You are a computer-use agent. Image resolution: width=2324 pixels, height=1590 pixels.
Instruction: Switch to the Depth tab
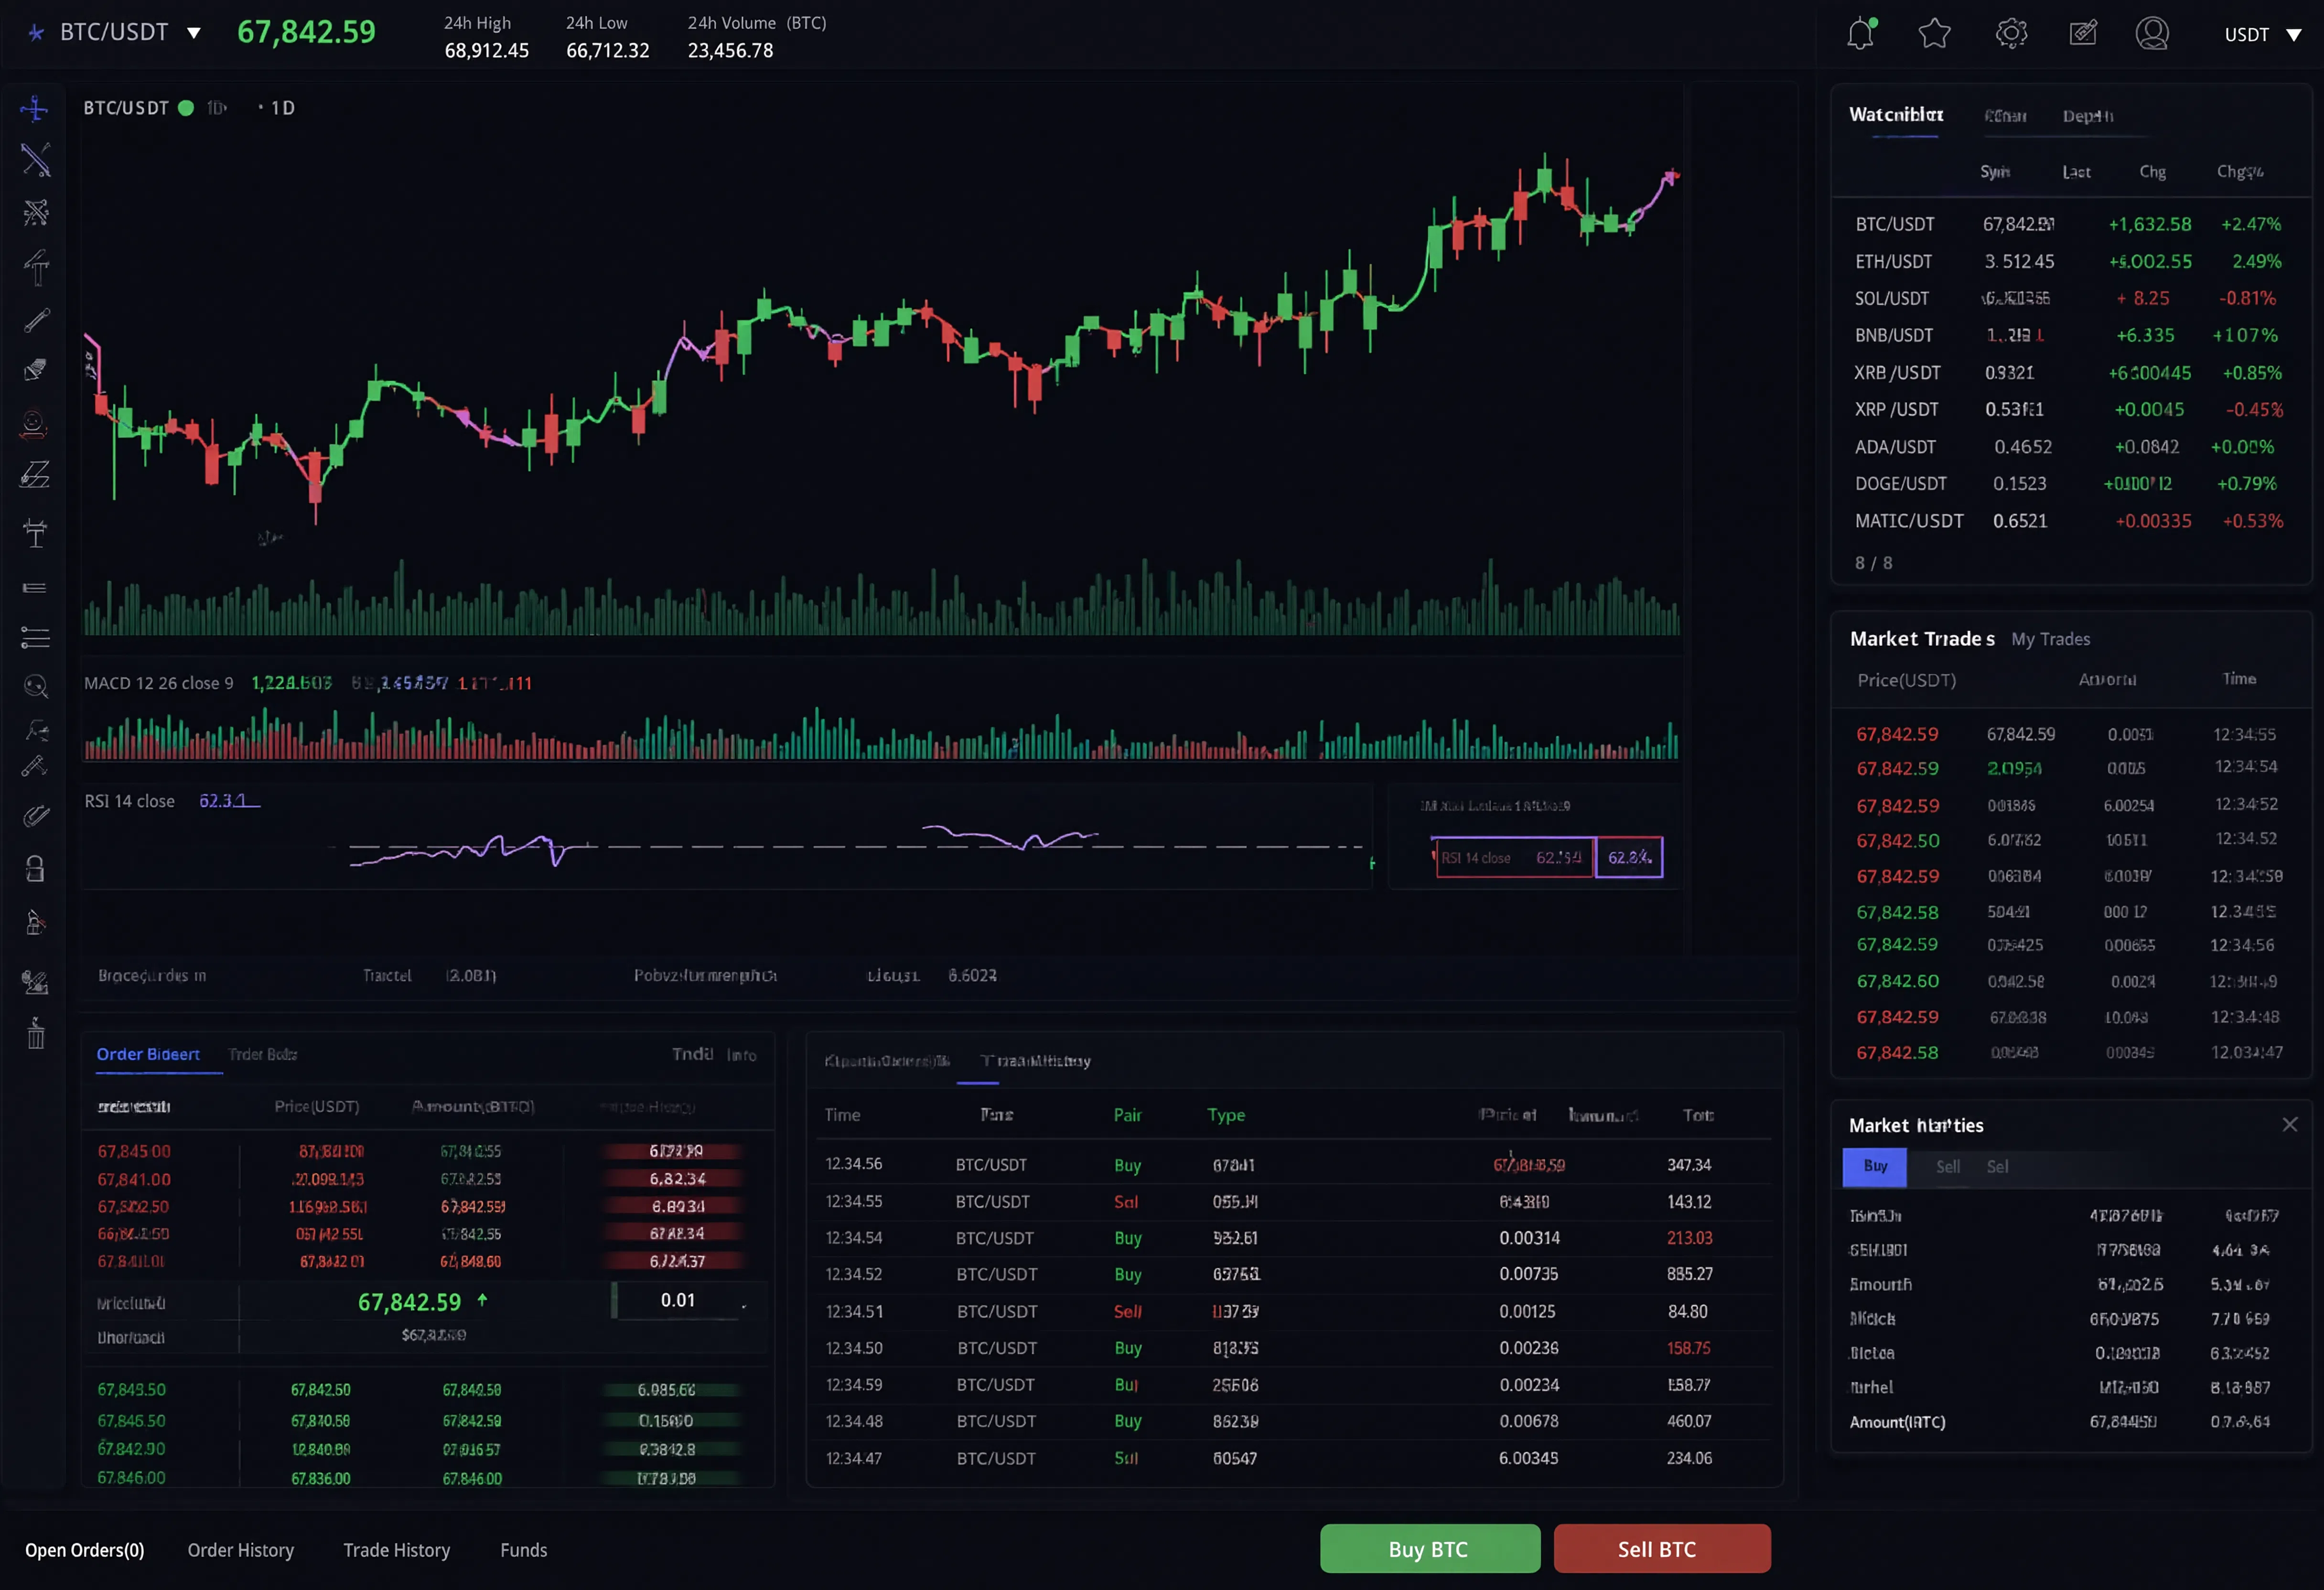(2087, 116)
